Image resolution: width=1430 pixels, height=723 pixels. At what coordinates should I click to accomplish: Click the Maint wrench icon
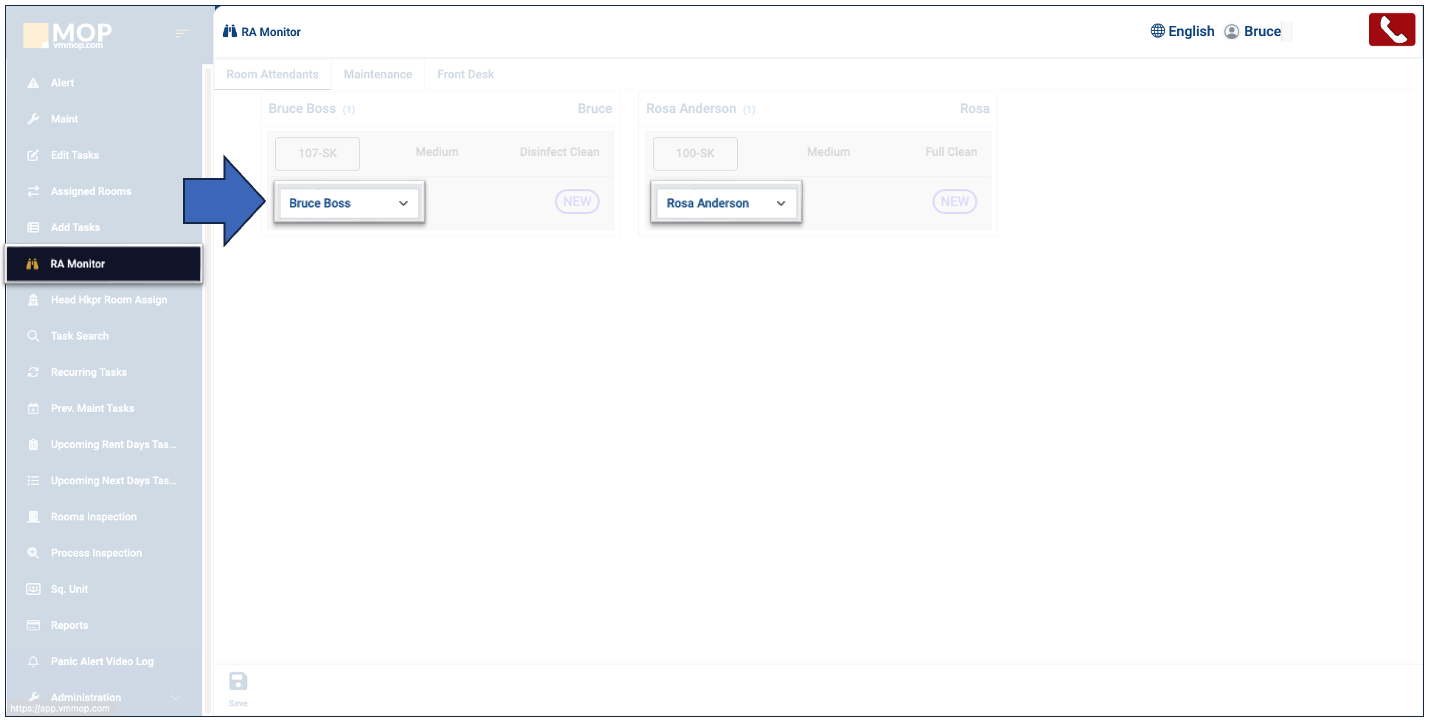coord(33,119)
